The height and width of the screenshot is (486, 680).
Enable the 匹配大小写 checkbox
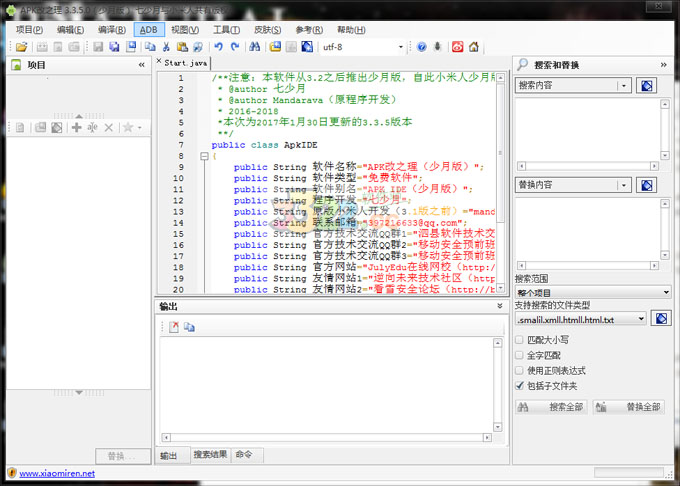point(520,340)
